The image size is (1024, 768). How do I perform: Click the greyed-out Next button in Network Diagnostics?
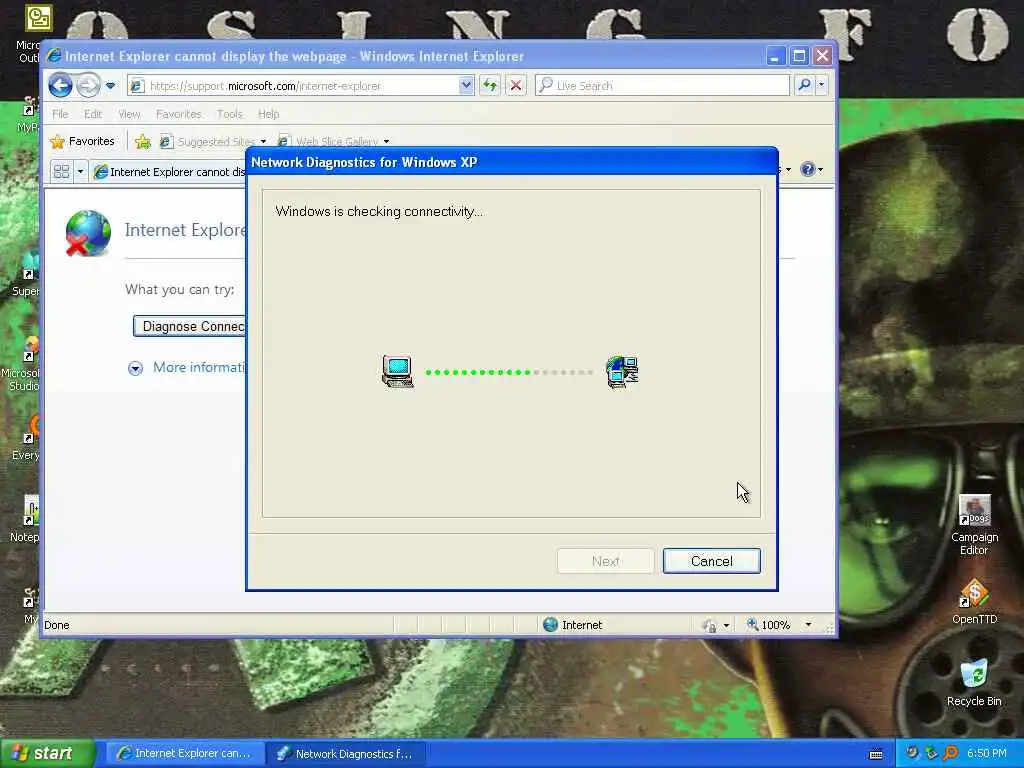pos(605,561)
